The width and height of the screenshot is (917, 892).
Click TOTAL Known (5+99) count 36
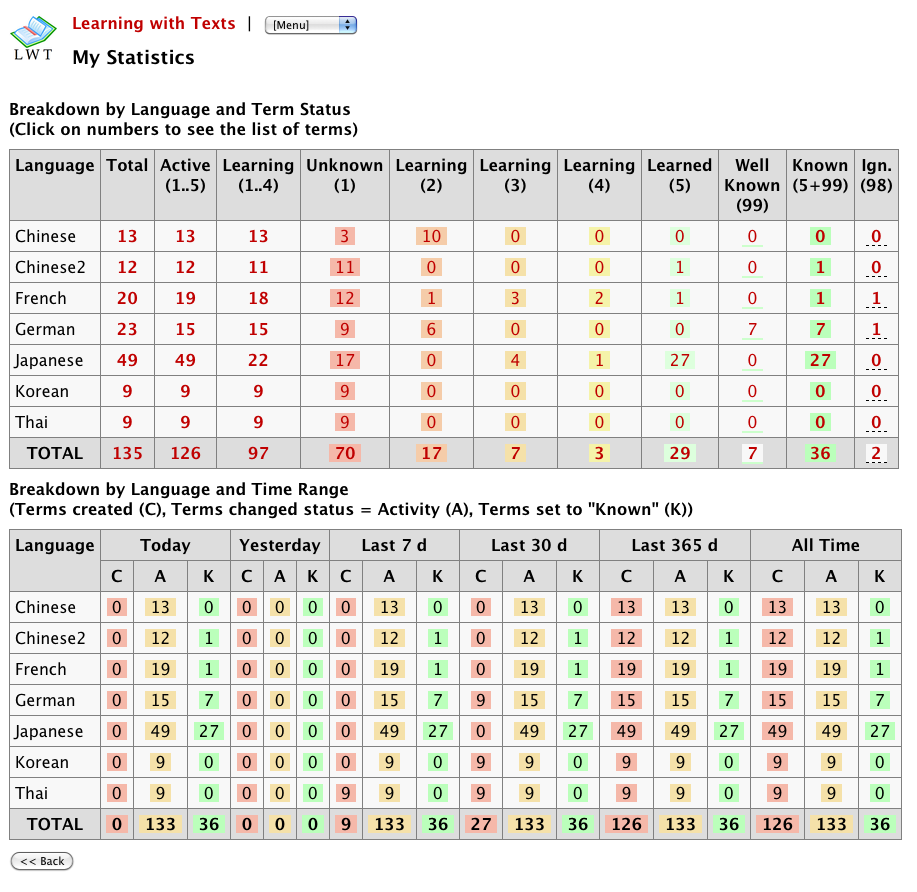[x=820, y=454]
